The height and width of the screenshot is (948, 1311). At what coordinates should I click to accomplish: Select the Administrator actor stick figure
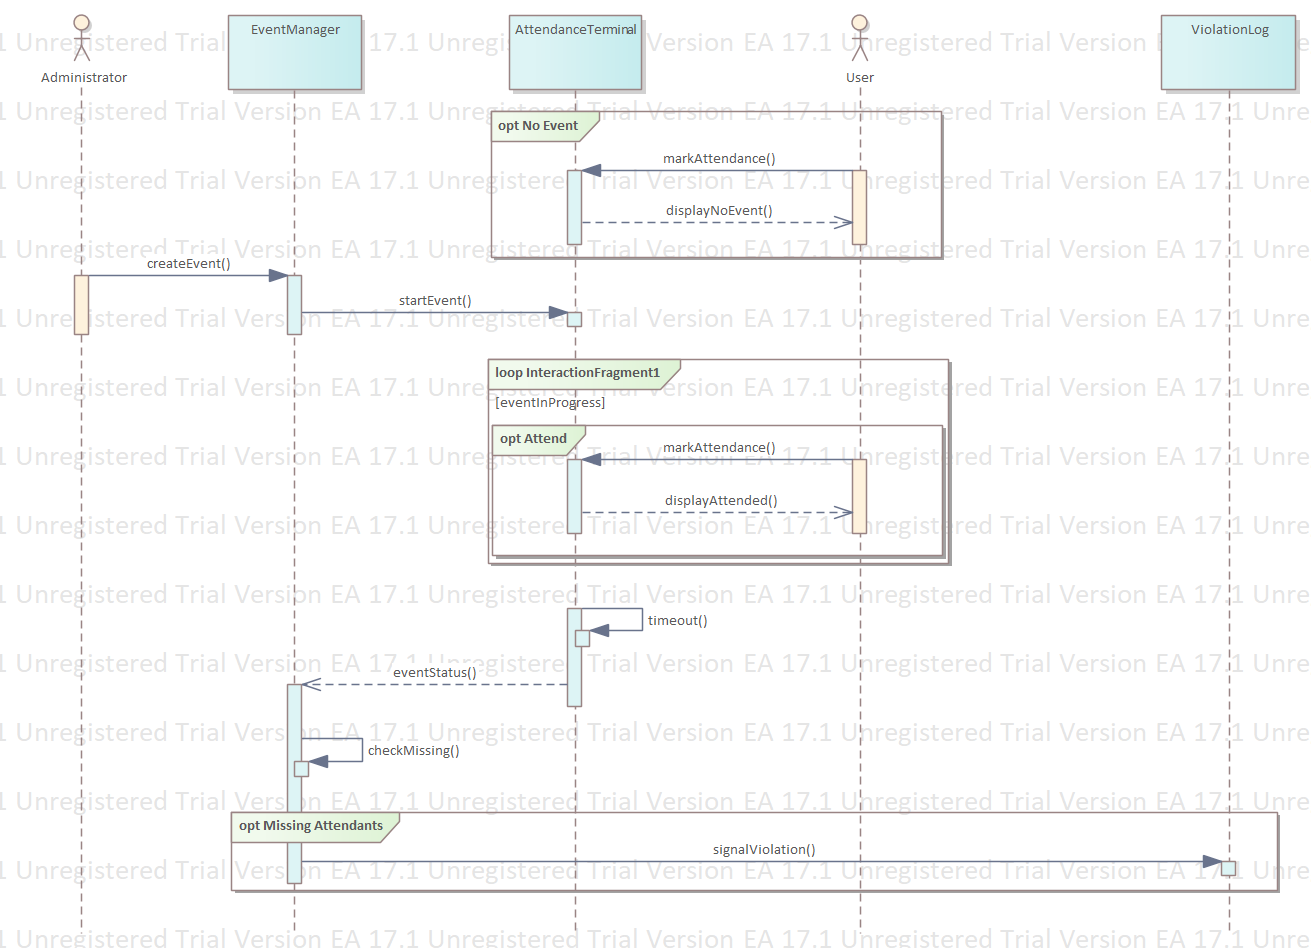tap(82, 38)
